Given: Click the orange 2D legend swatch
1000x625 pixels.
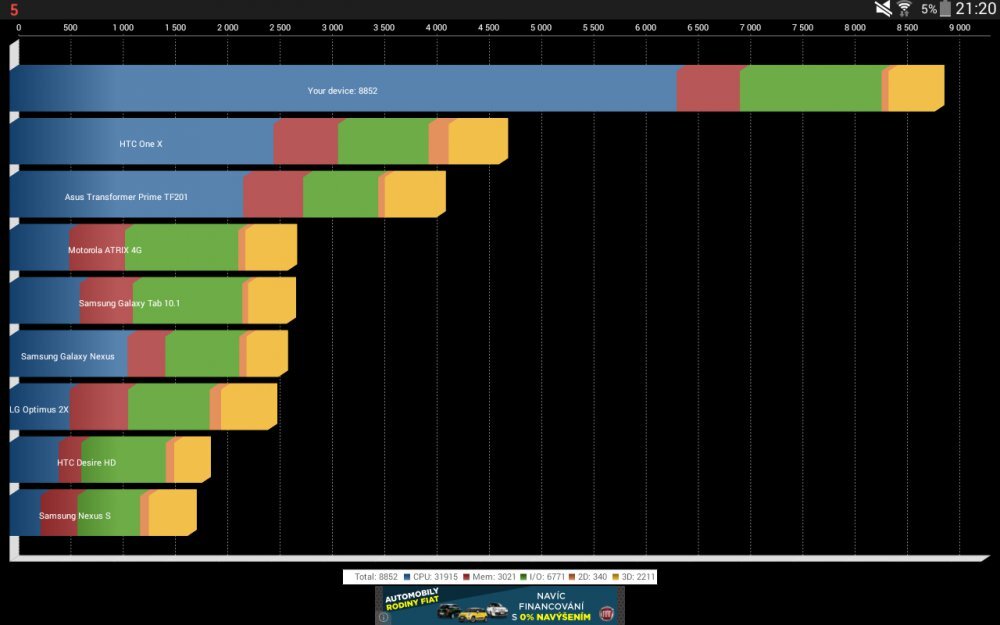Looking at the screenshot, I should coord(573,577).
